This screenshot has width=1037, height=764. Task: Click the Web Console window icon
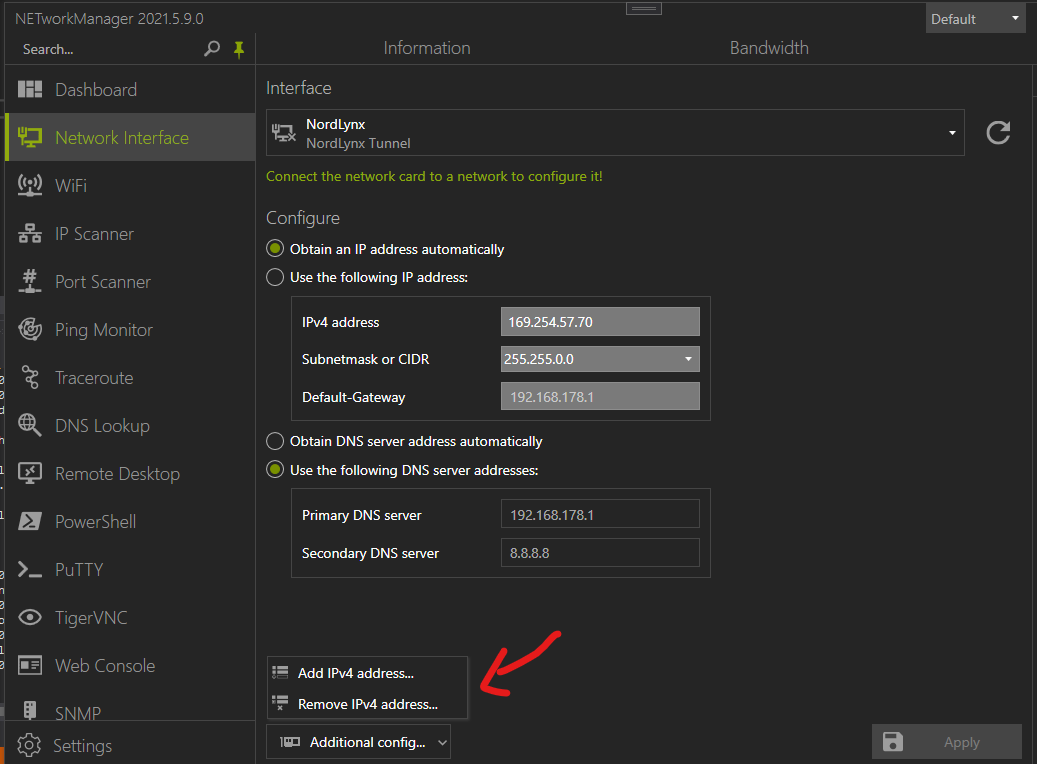pyautogui.click(x=30, y=665)
